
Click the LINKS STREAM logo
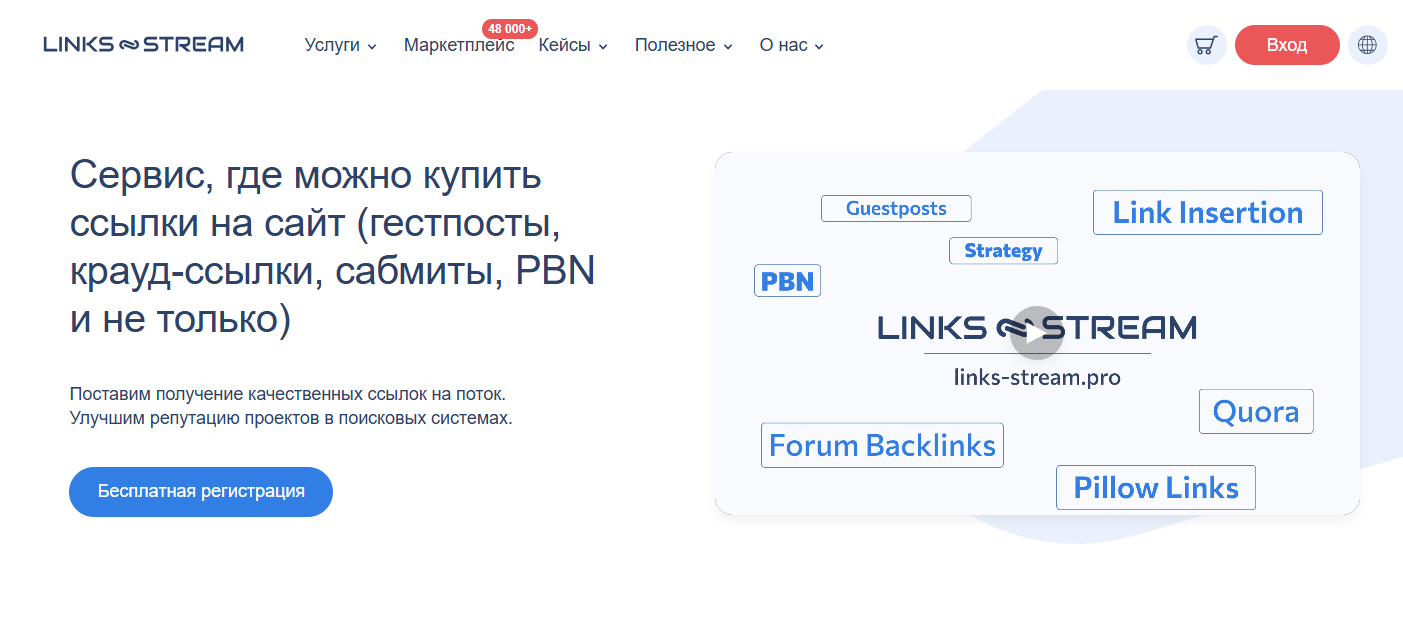pos(142,43)
